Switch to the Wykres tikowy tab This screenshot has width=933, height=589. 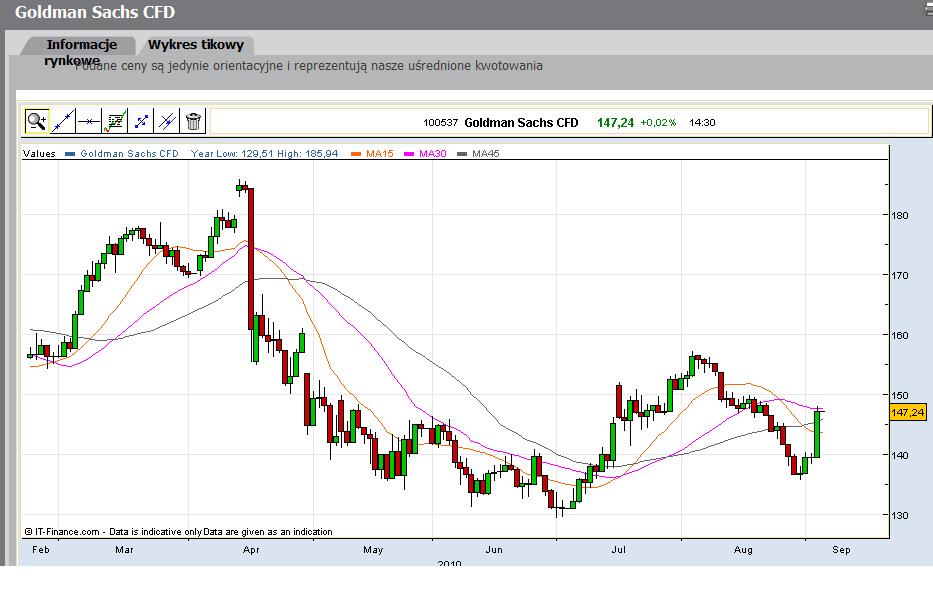pyautogui.click(x=196, y=45)
